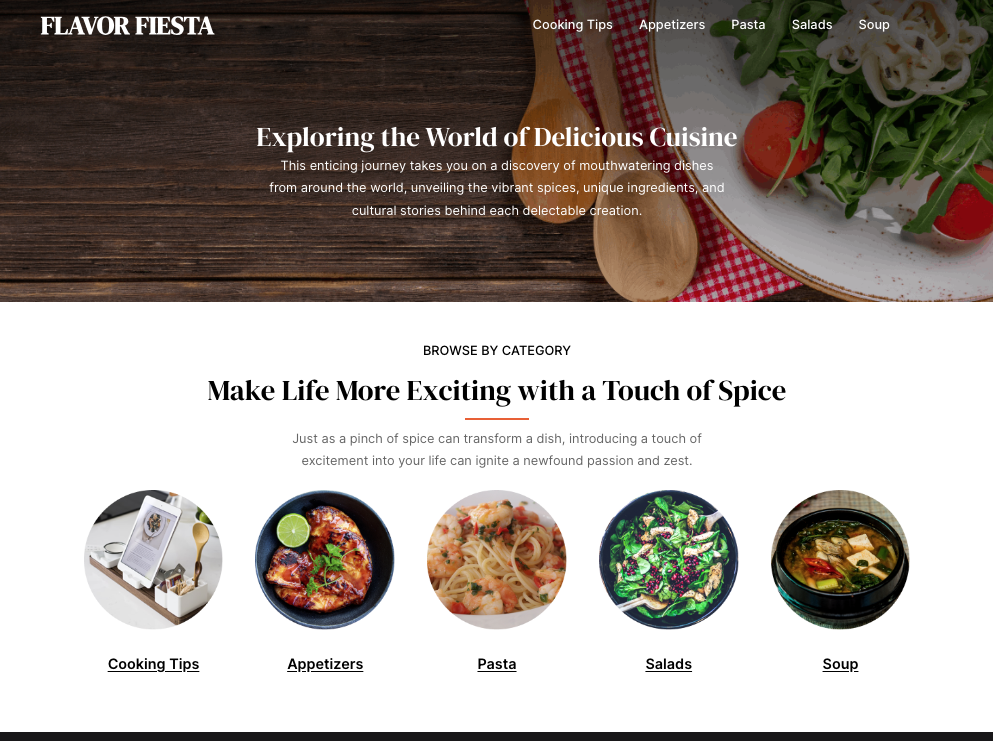
Task: Open Appetizers in the top navigation
Action: click(x=672, y=25)
